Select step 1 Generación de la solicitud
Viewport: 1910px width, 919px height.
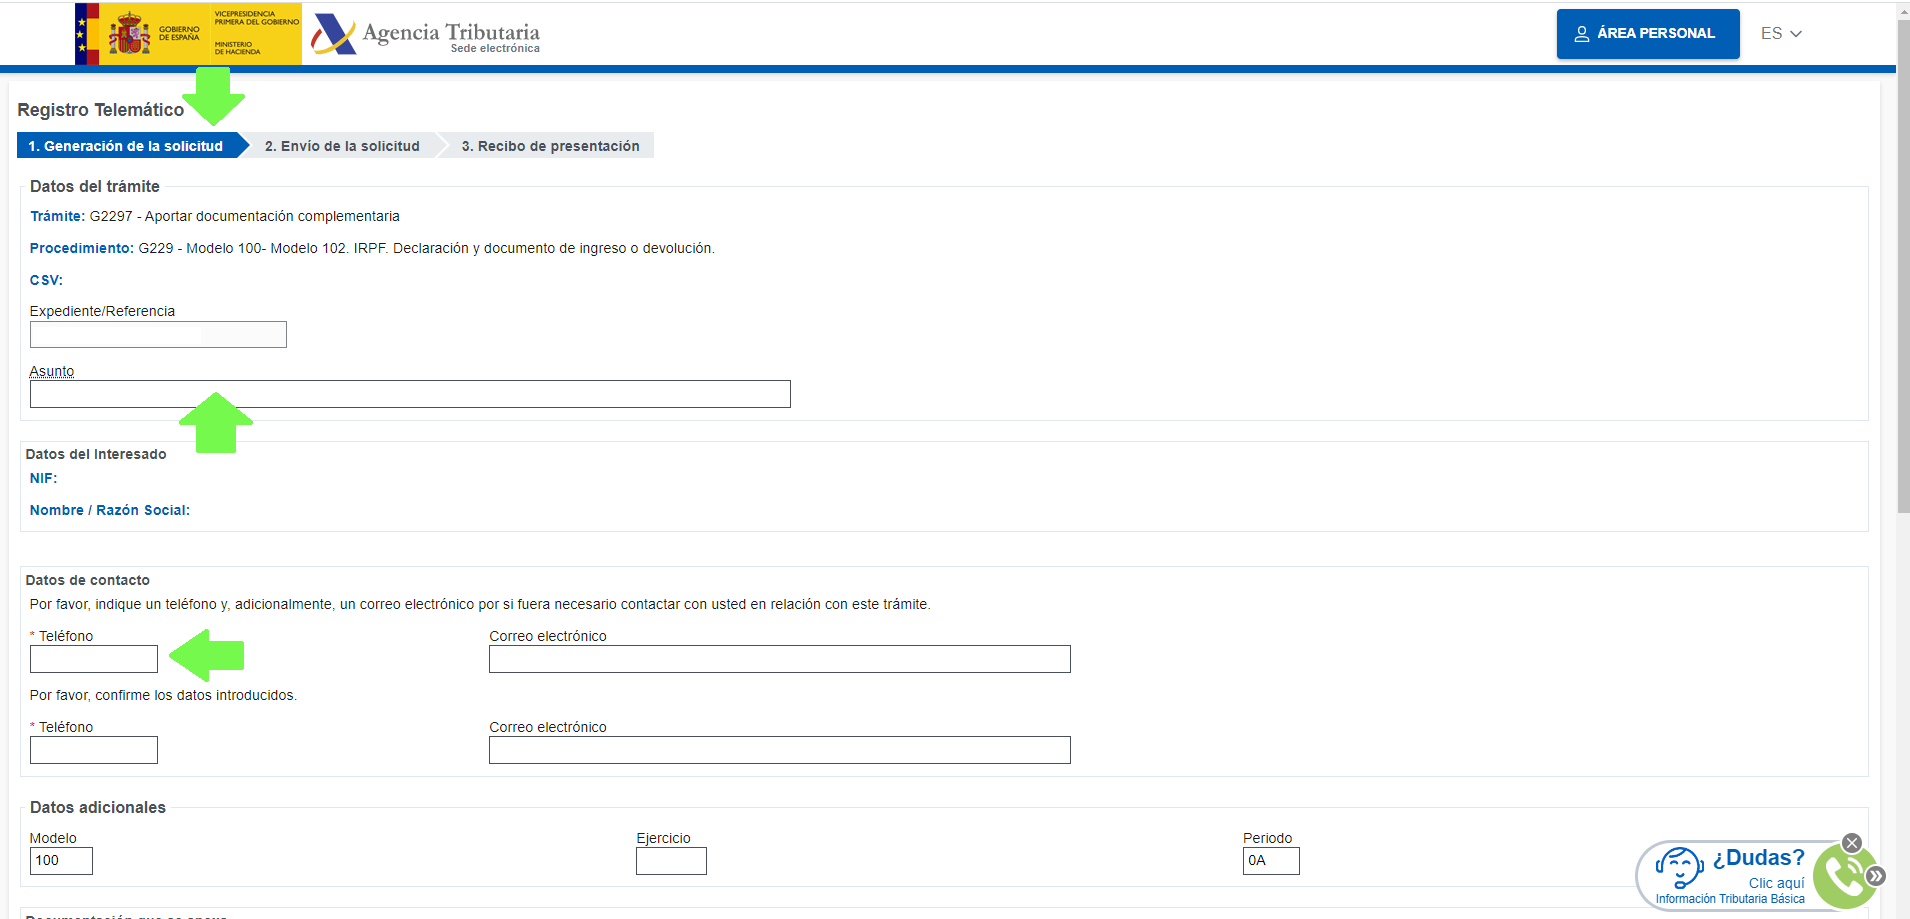(126, 146)
